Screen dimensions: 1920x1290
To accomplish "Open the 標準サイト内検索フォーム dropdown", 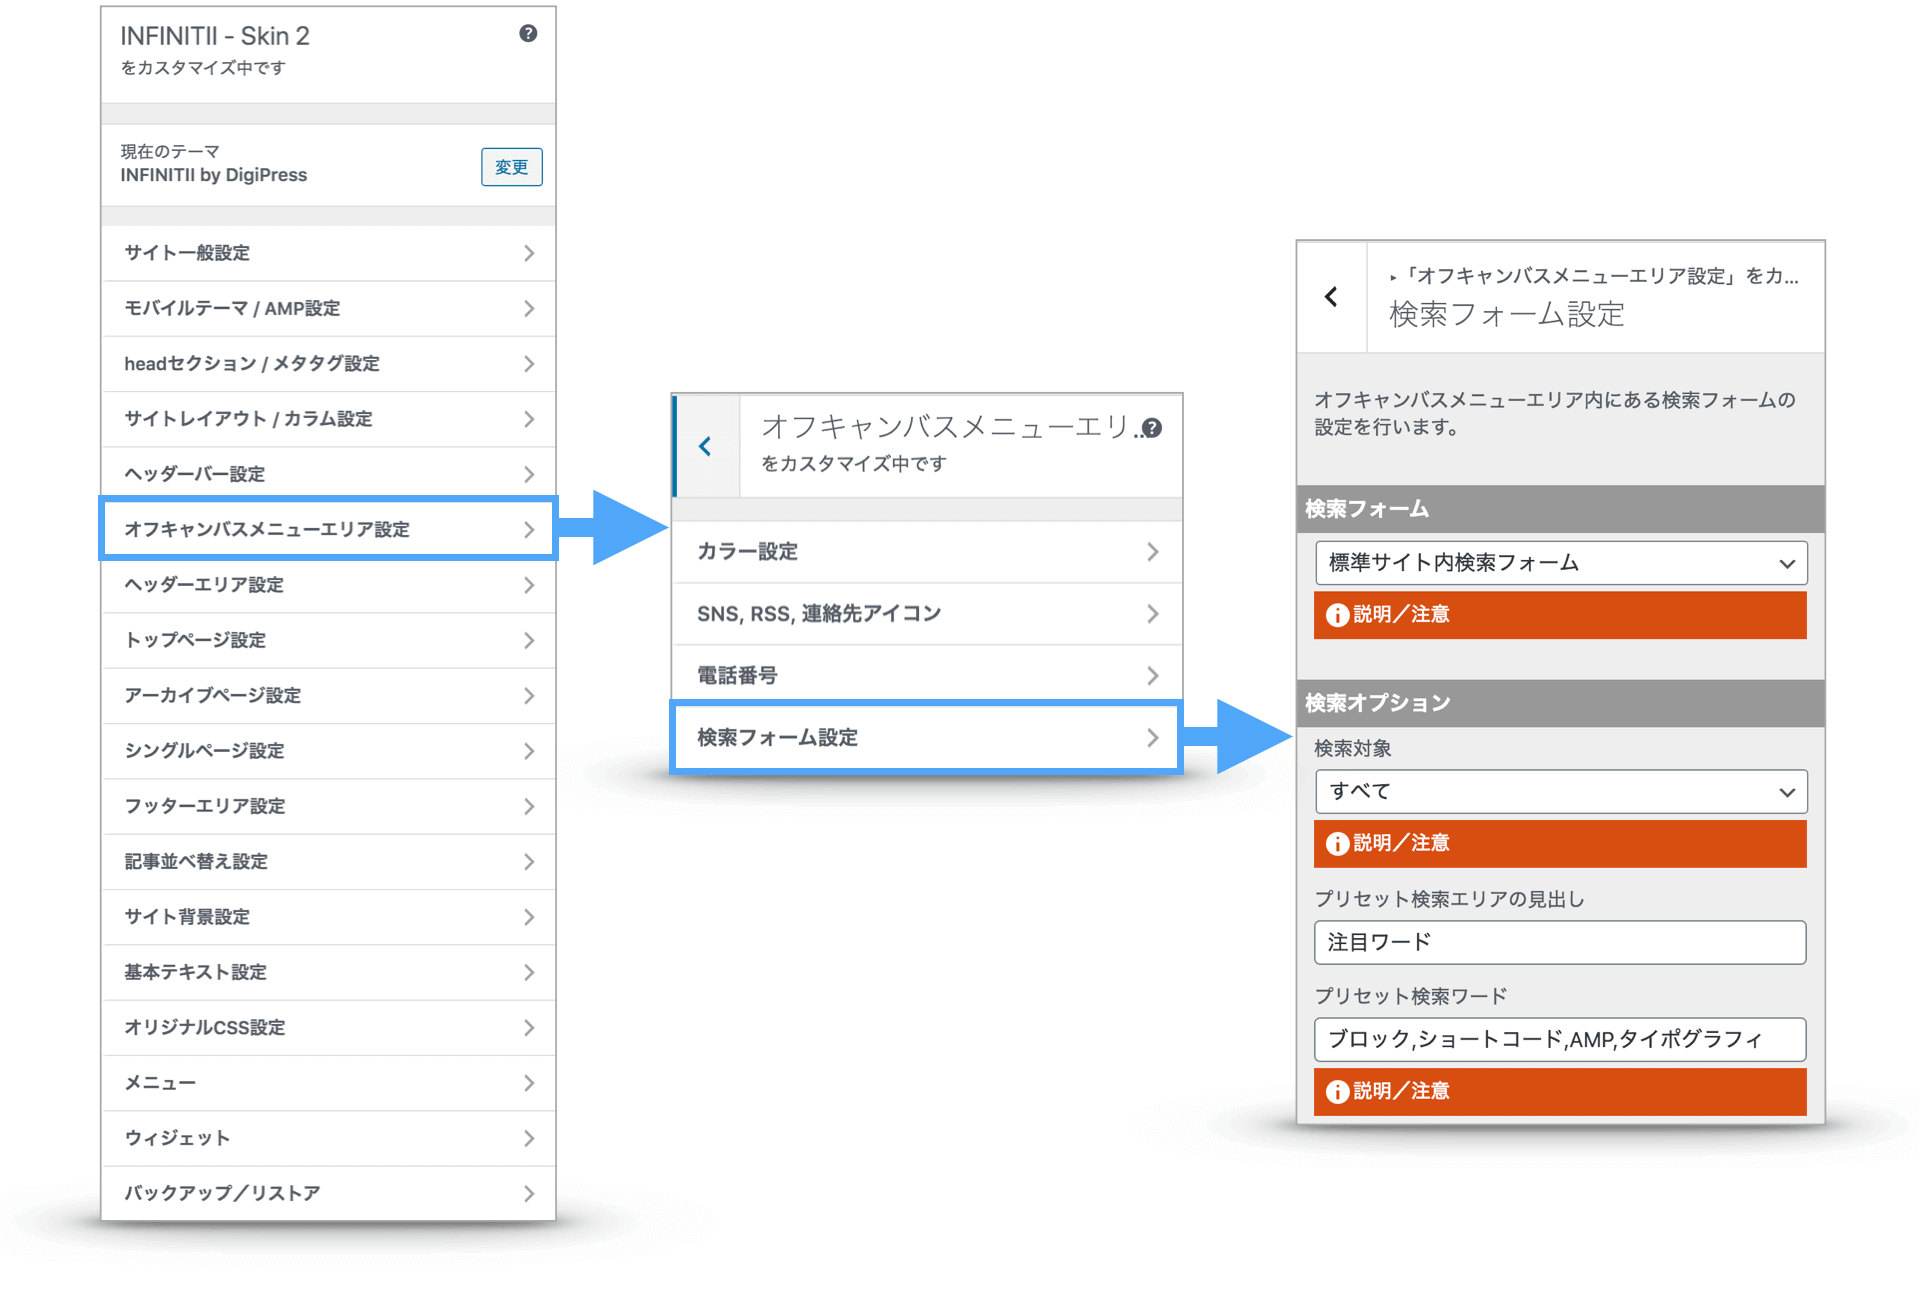I will coord(1560,563).
